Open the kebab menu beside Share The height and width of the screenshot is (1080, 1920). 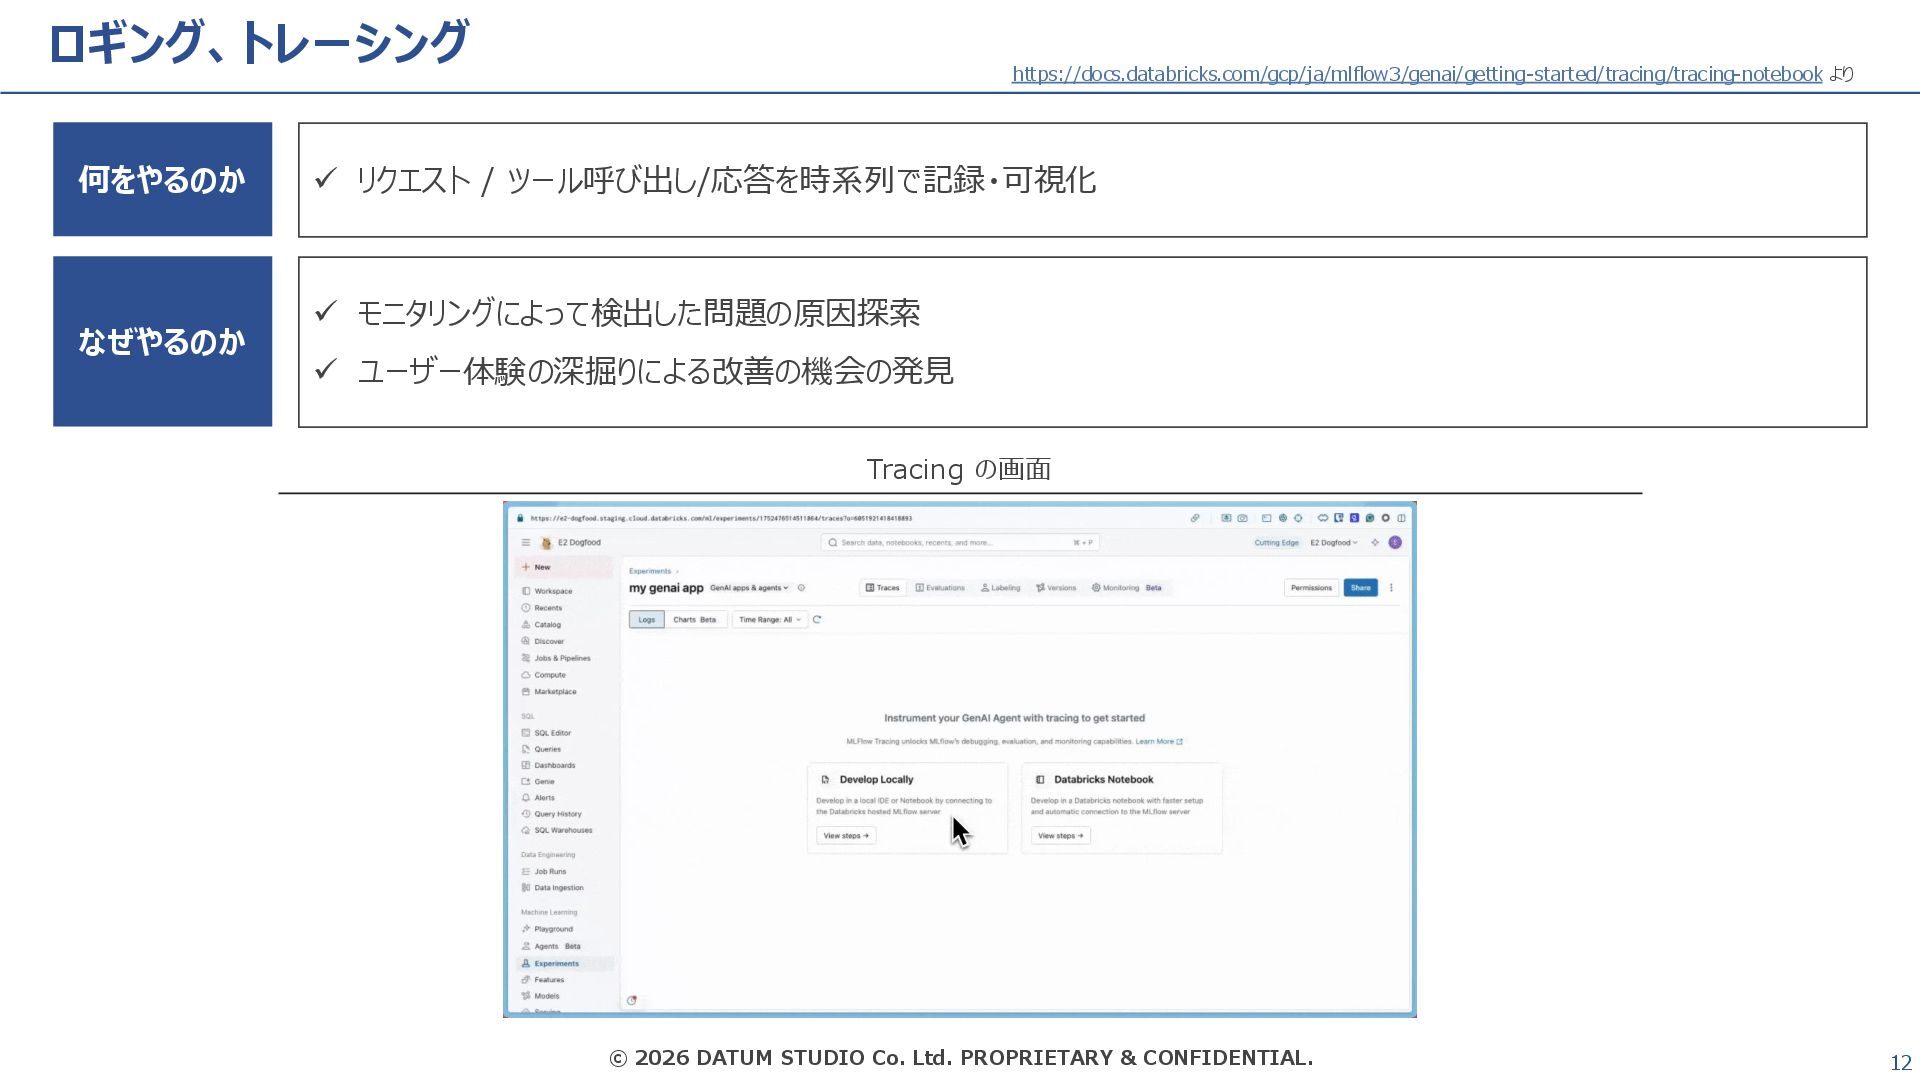pos(1391,588)
